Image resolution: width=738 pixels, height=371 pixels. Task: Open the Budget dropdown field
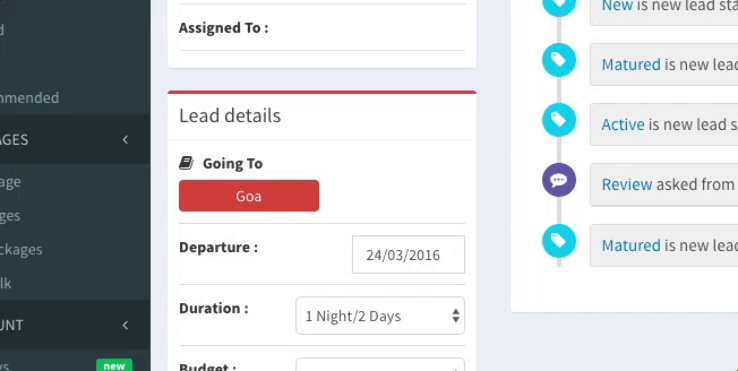tap(380, 364)
